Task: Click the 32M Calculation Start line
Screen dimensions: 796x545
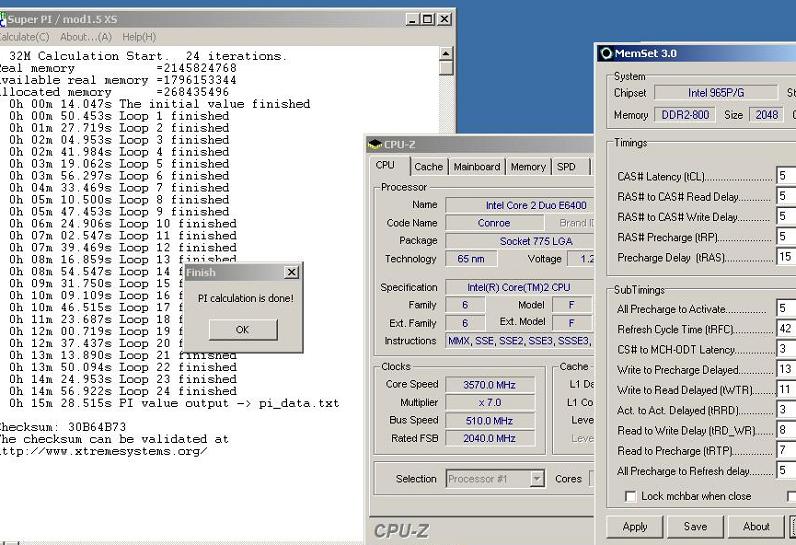Action: click(148, 56)
